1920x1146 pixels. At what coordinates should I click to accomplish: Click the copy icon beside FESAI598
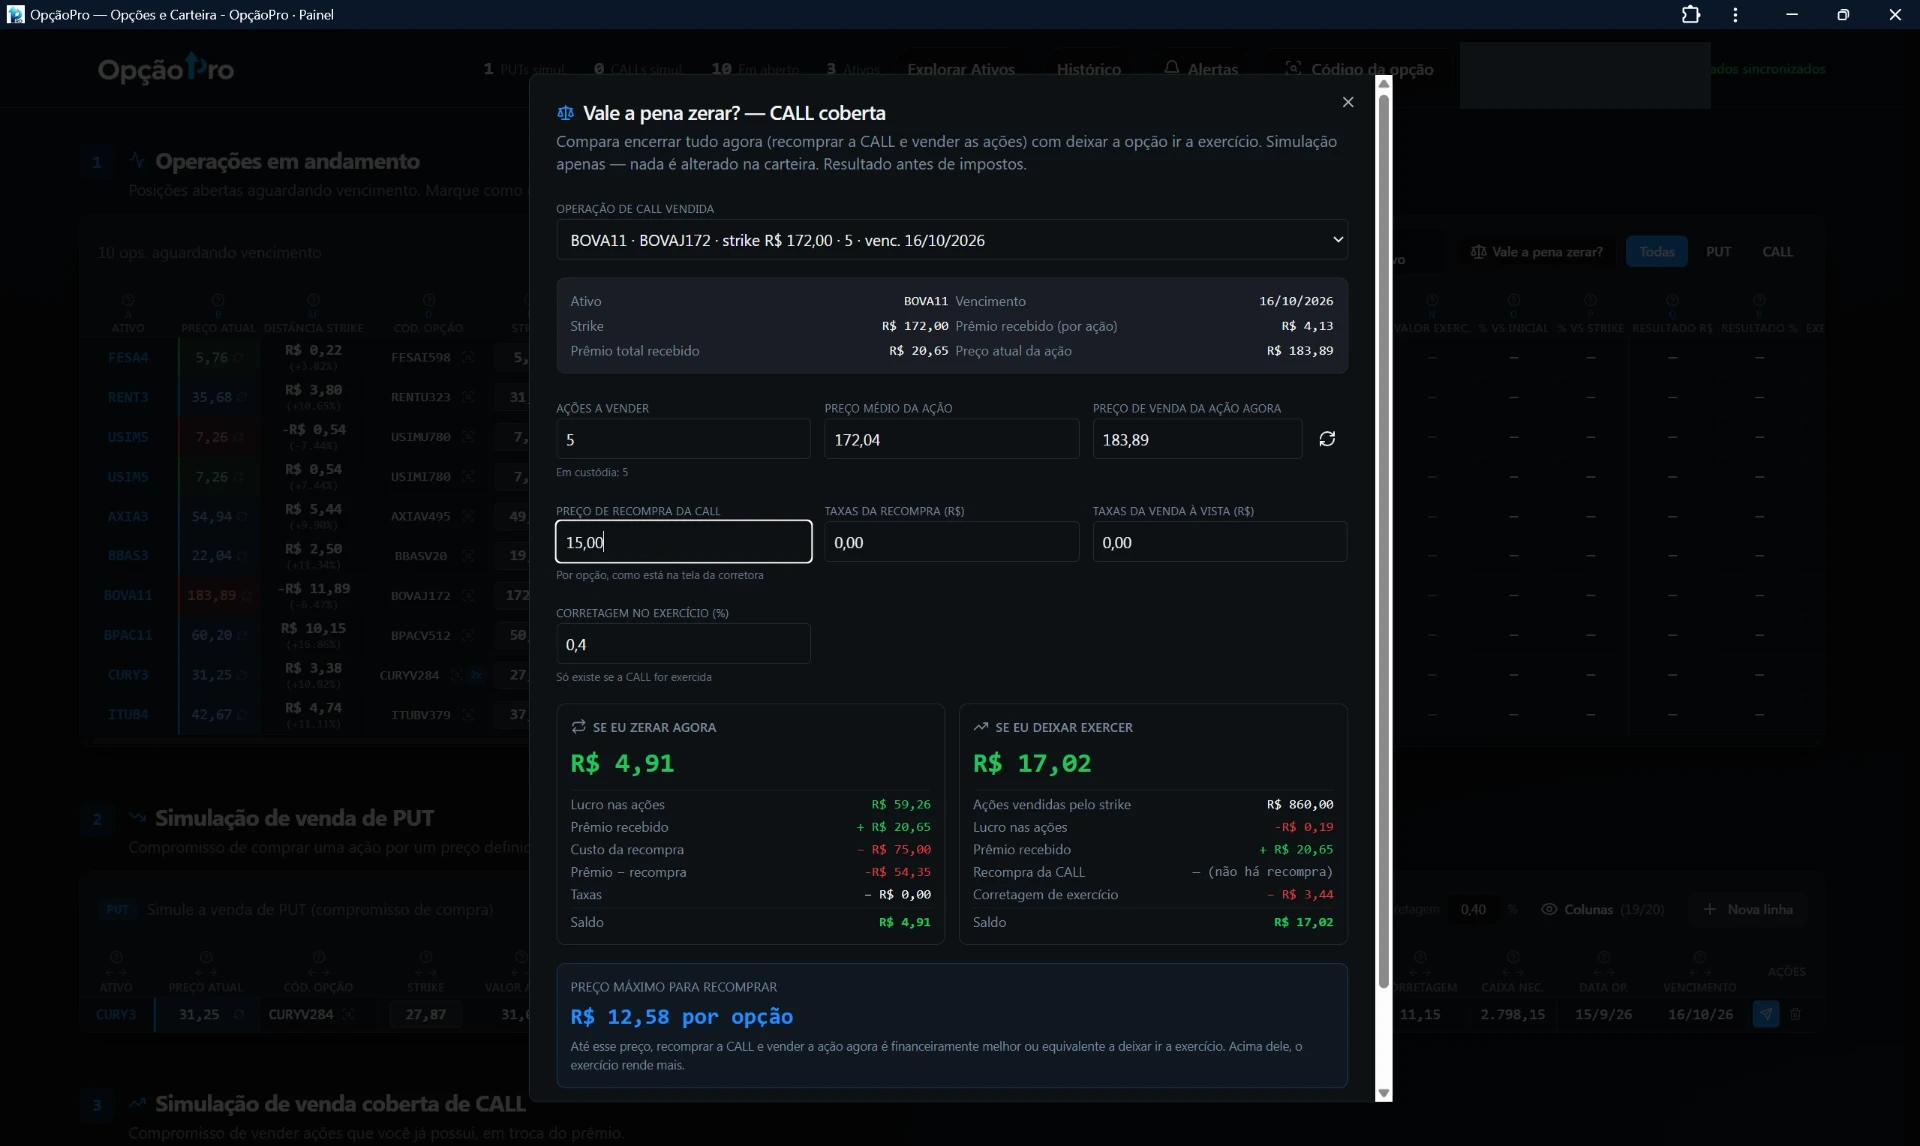[x=468, y=357]
